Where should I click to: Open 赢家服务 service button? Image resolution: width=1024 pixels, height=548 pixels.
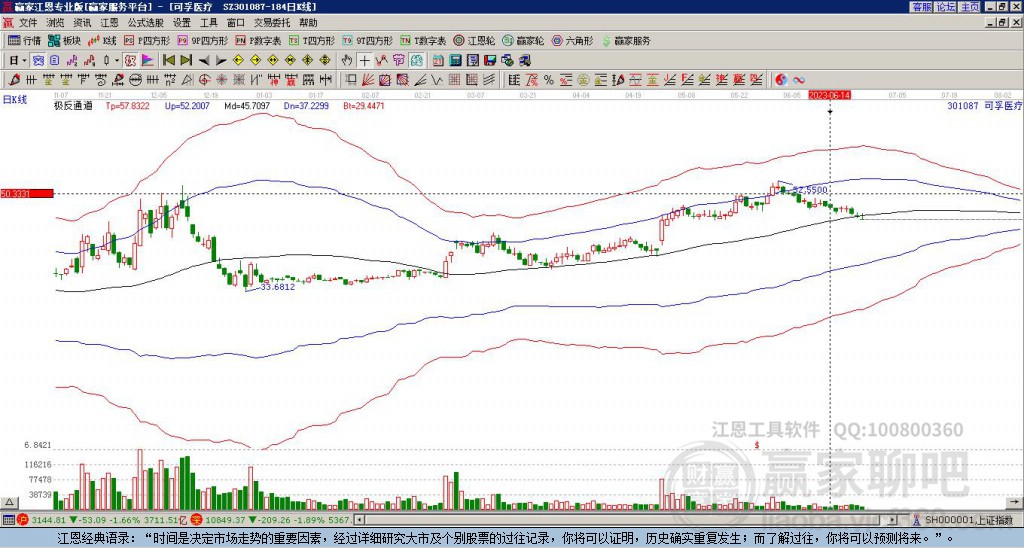tap(626, 40)
